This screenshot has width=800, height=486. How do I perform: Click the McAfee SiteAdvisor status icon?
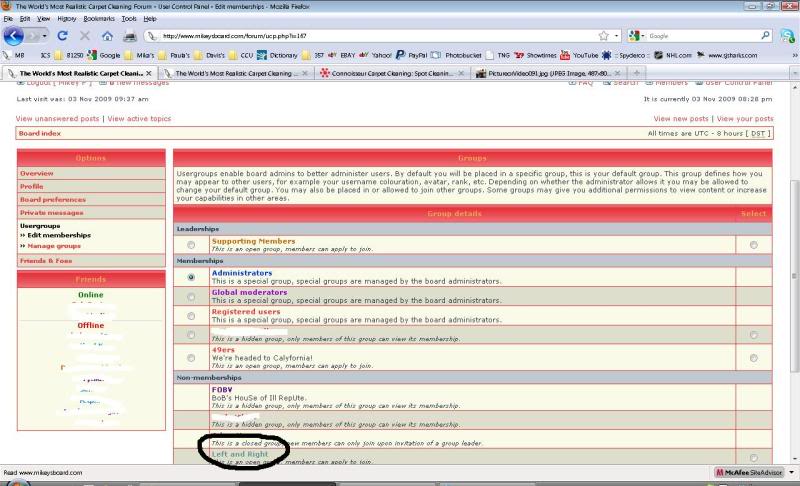click(x=722, y=472)
